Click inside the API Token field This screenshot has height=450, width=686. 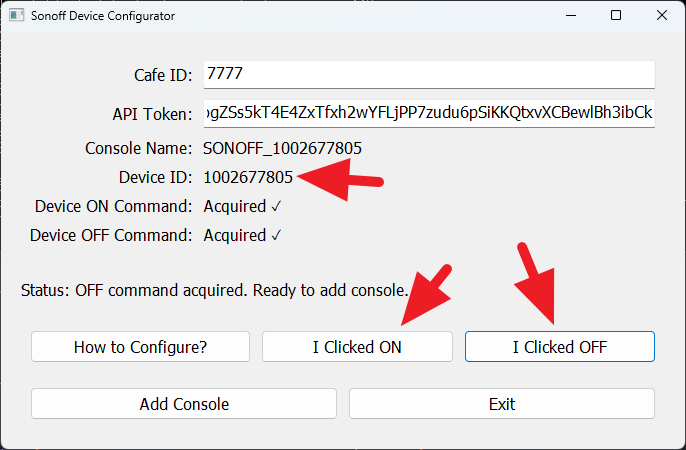(428, 113)
